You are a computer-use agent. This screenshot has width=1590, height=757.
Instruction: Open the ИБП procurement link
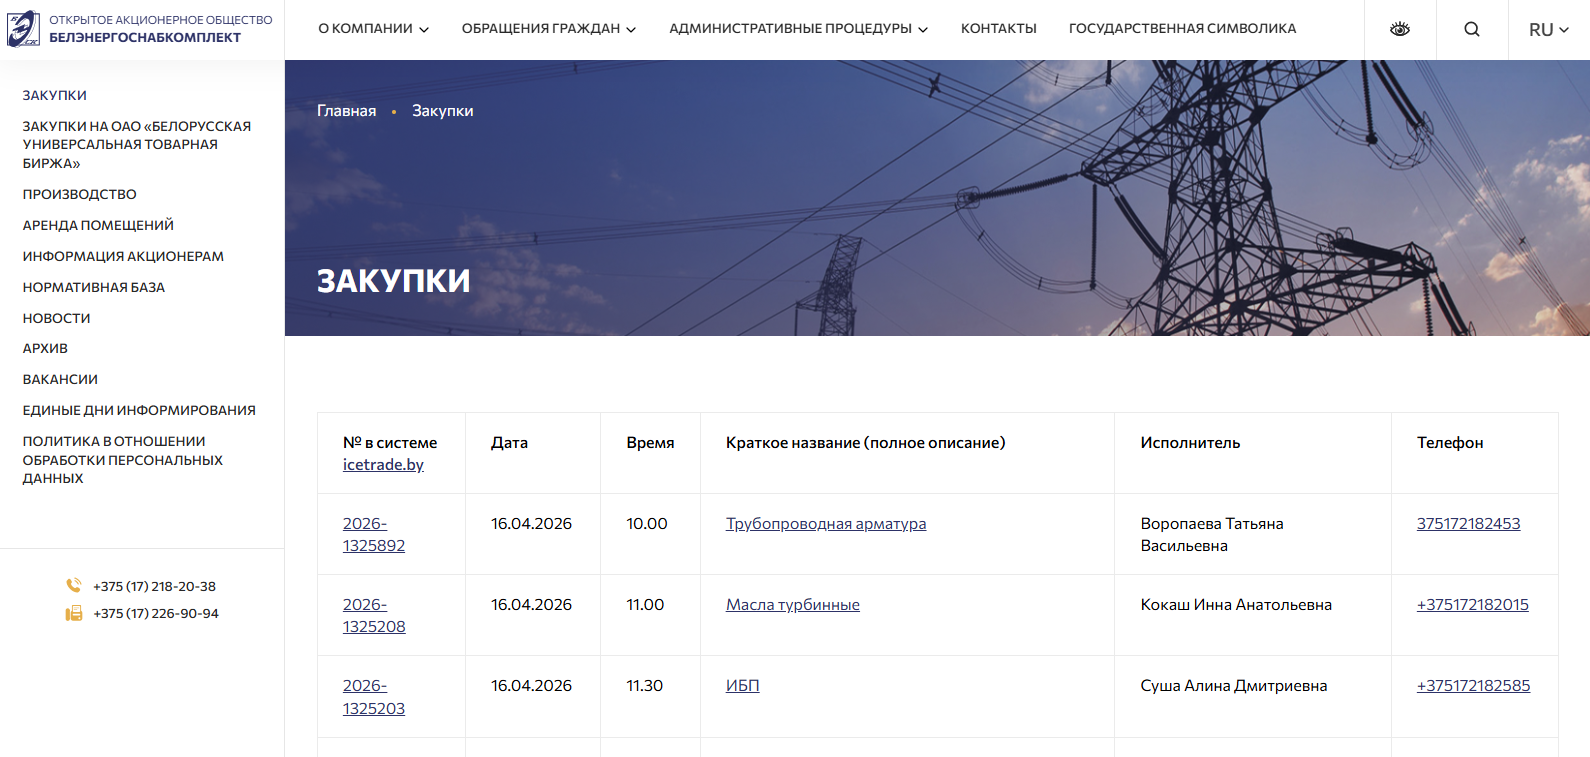coord(743,686)
